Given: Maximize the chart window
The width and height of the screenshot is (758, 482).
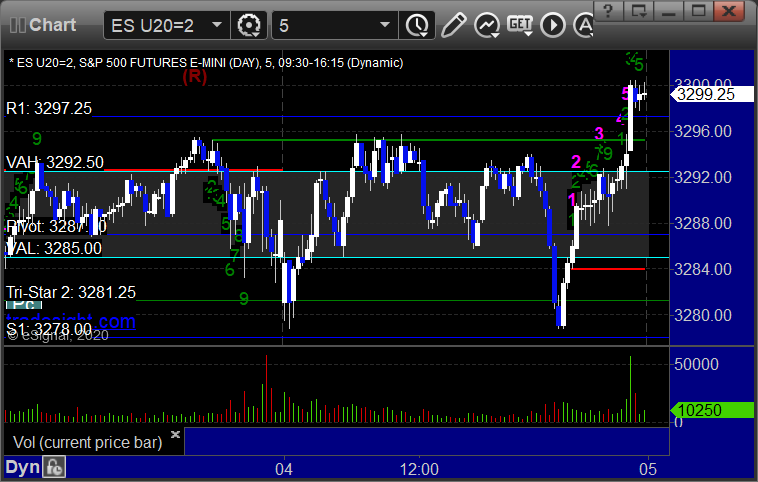Looking at the screenshot, I should (x=698, y=11).
